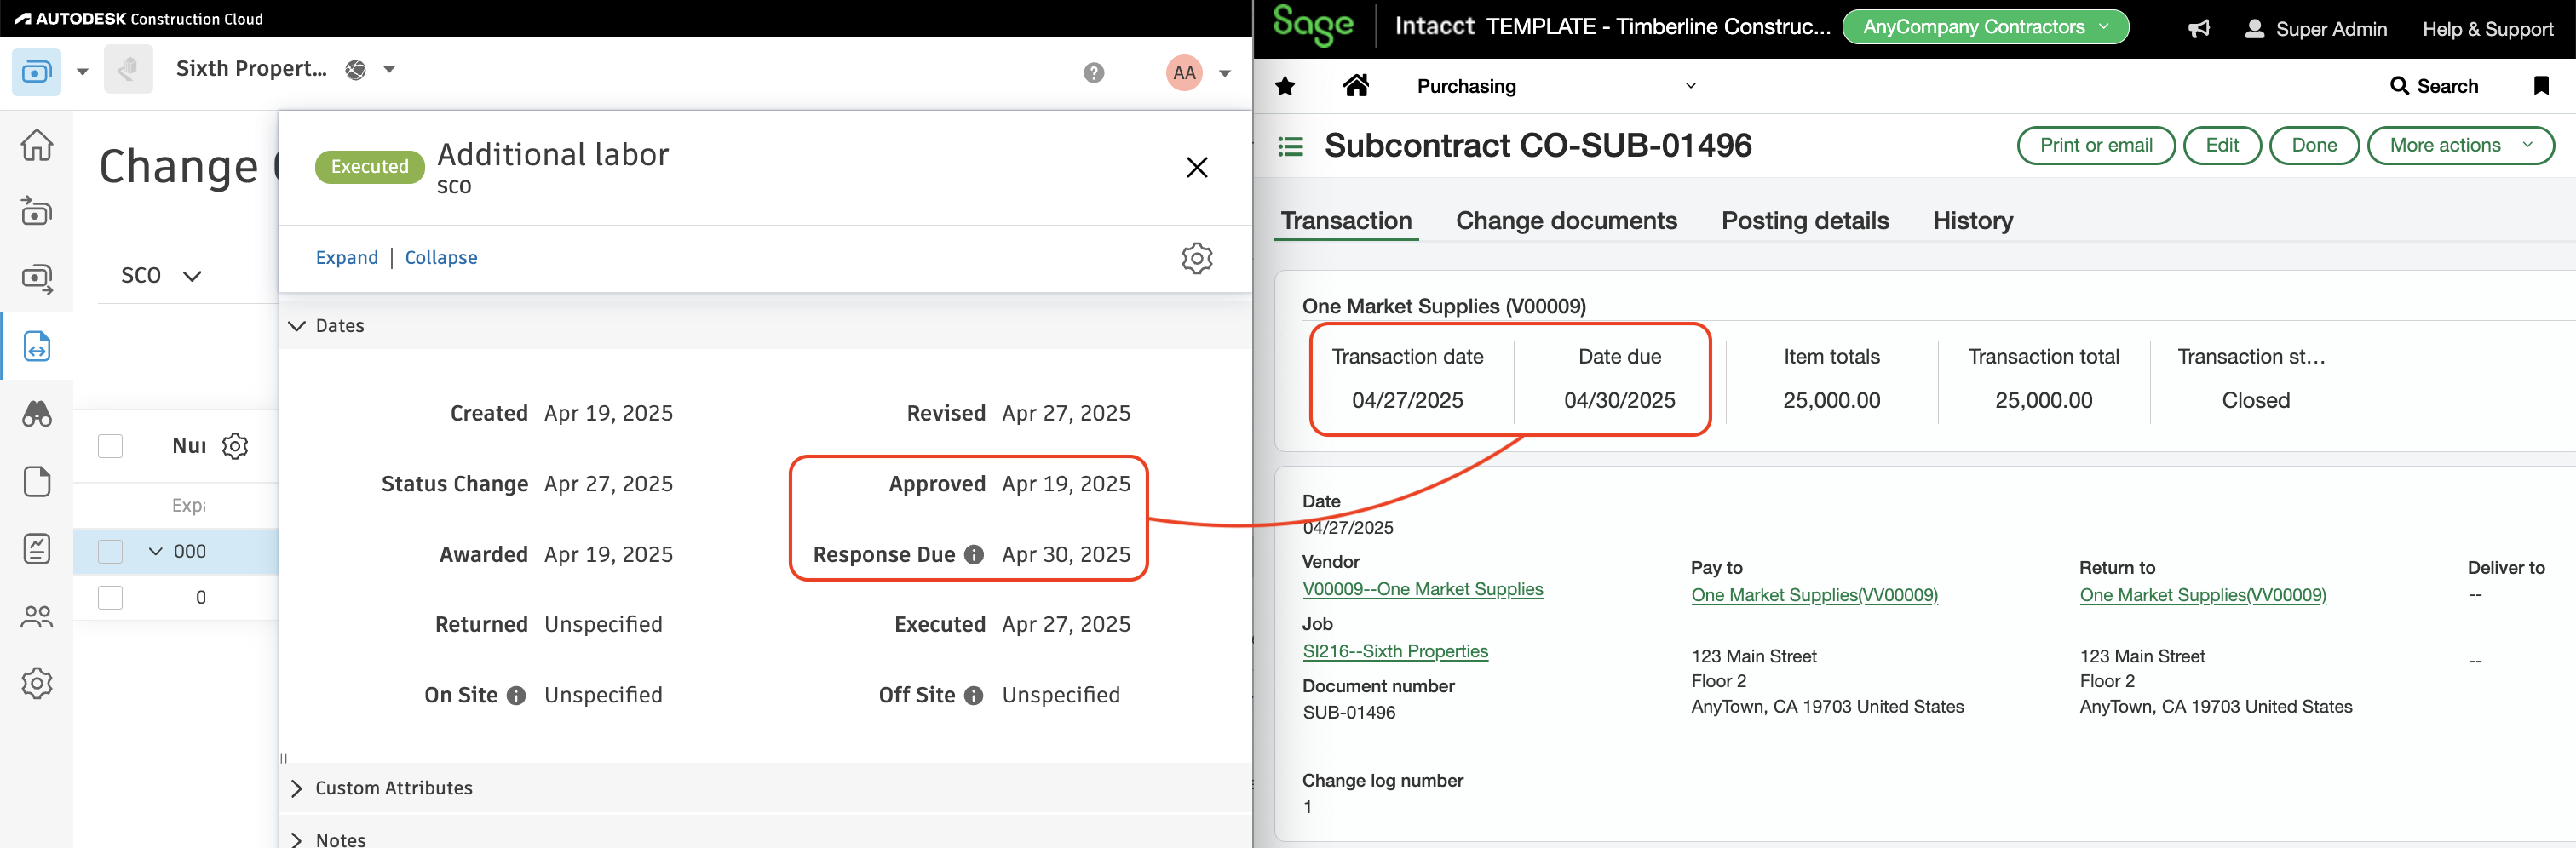Click the list icon beside Subcontract title
The width and height of the screenshot is (2576, 848).
click(1290, 147)
